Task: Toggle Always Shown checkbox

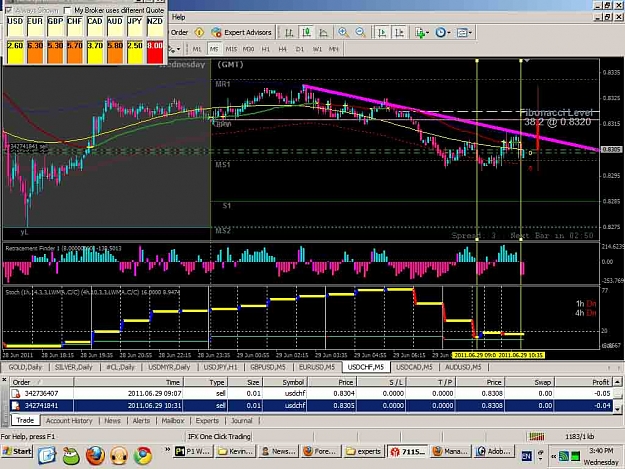Action: 9,10
